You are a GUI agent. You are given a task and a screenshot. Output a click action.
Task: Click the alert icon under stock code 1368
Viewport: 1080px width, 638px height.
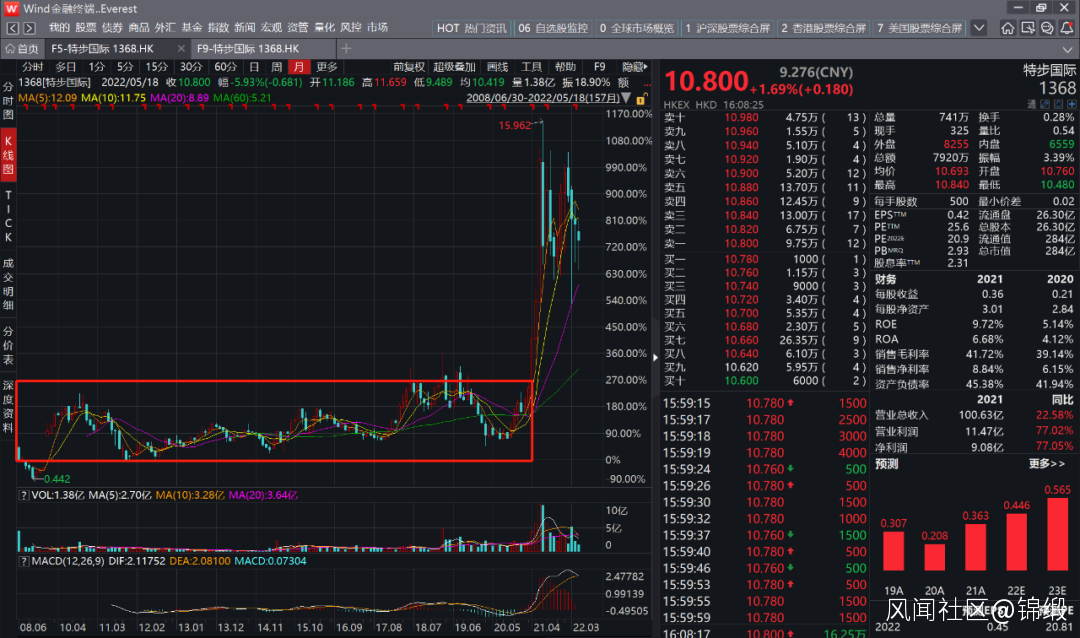[1059, 104]
